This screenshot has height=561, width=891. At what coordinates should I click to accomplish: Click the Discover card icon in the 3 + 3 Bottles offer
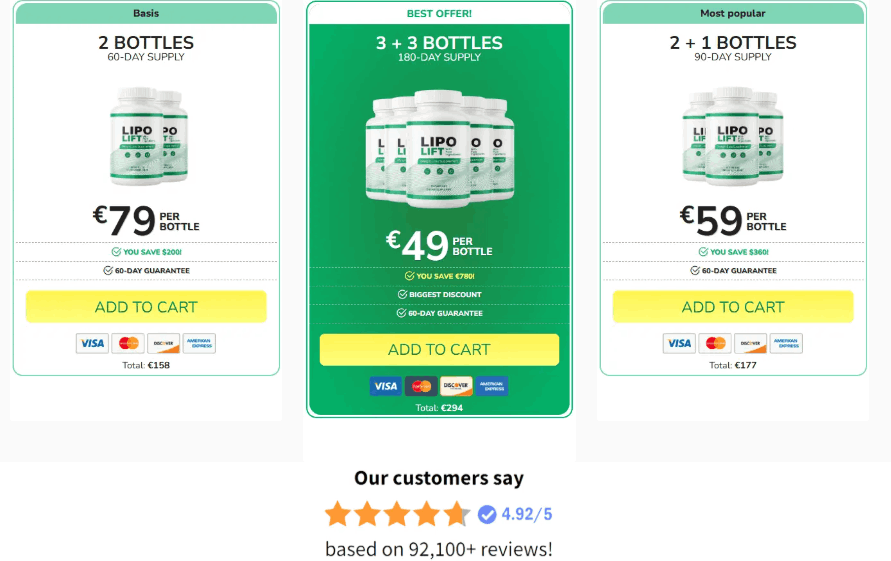(456, 386)
